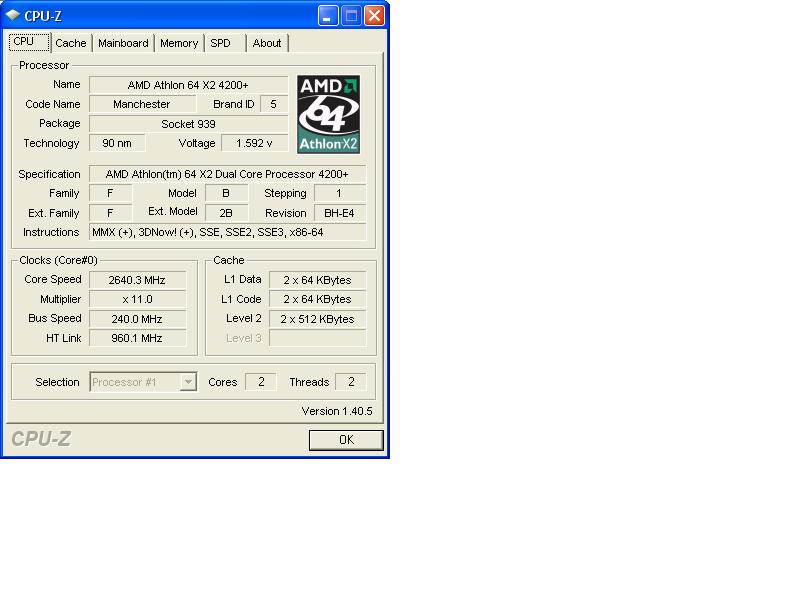Close the CPU-Z window
Image resolution: width=800 pixels, height=600 pixels.
tap(374, 16)
